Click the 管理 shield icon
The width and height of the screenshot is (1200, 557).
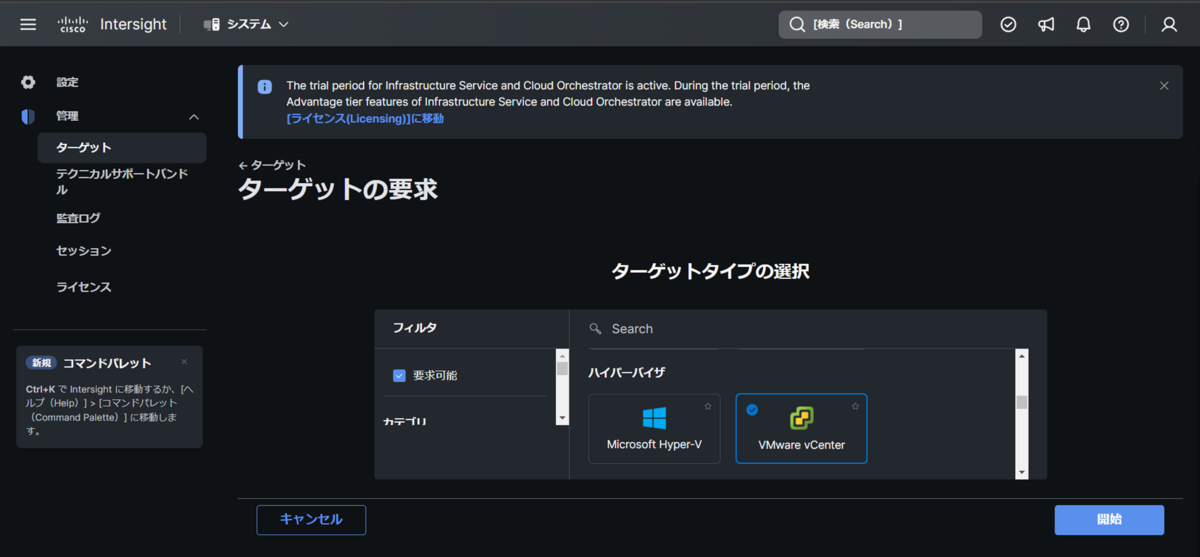pyautogui.click(x=28, y=116)
